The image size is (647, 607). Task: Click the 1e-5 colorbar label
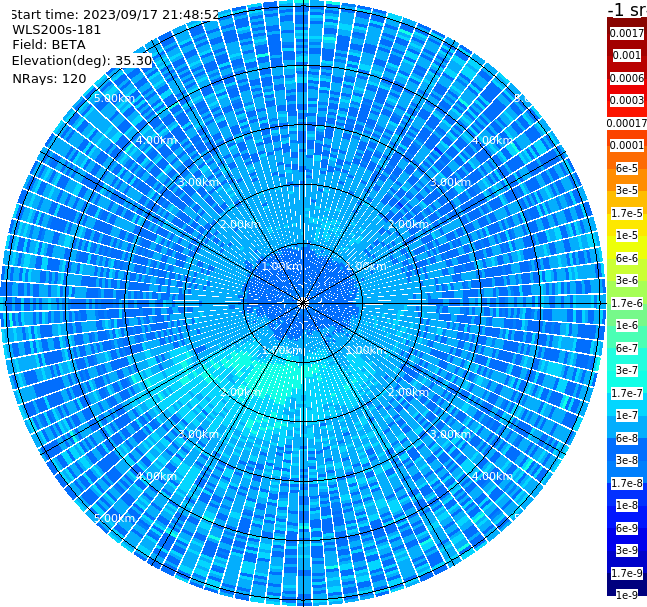627,235
